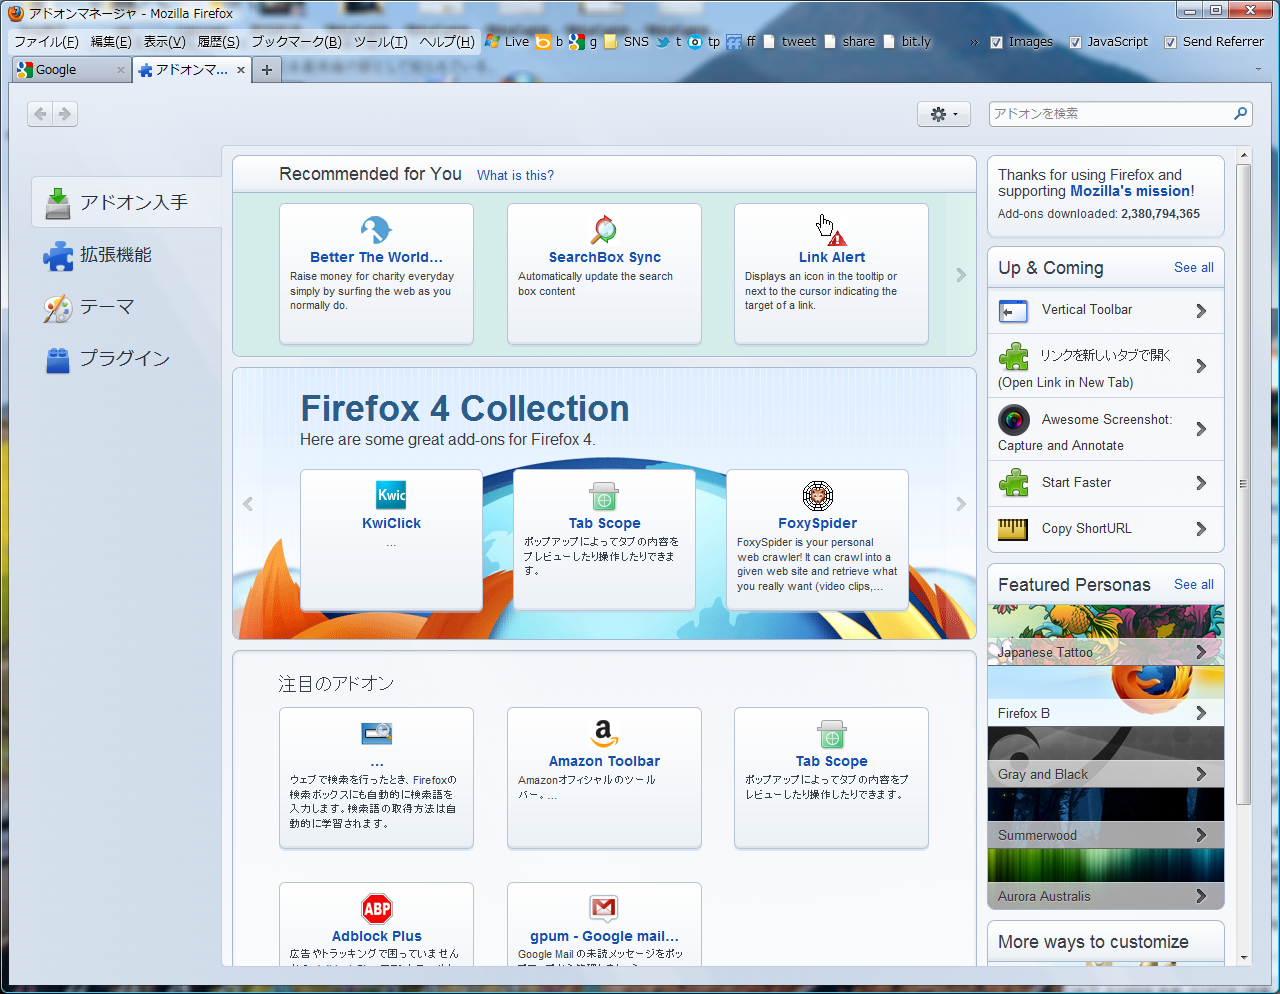Go forward with the add-ons manager forward arrow

point(65,114)
